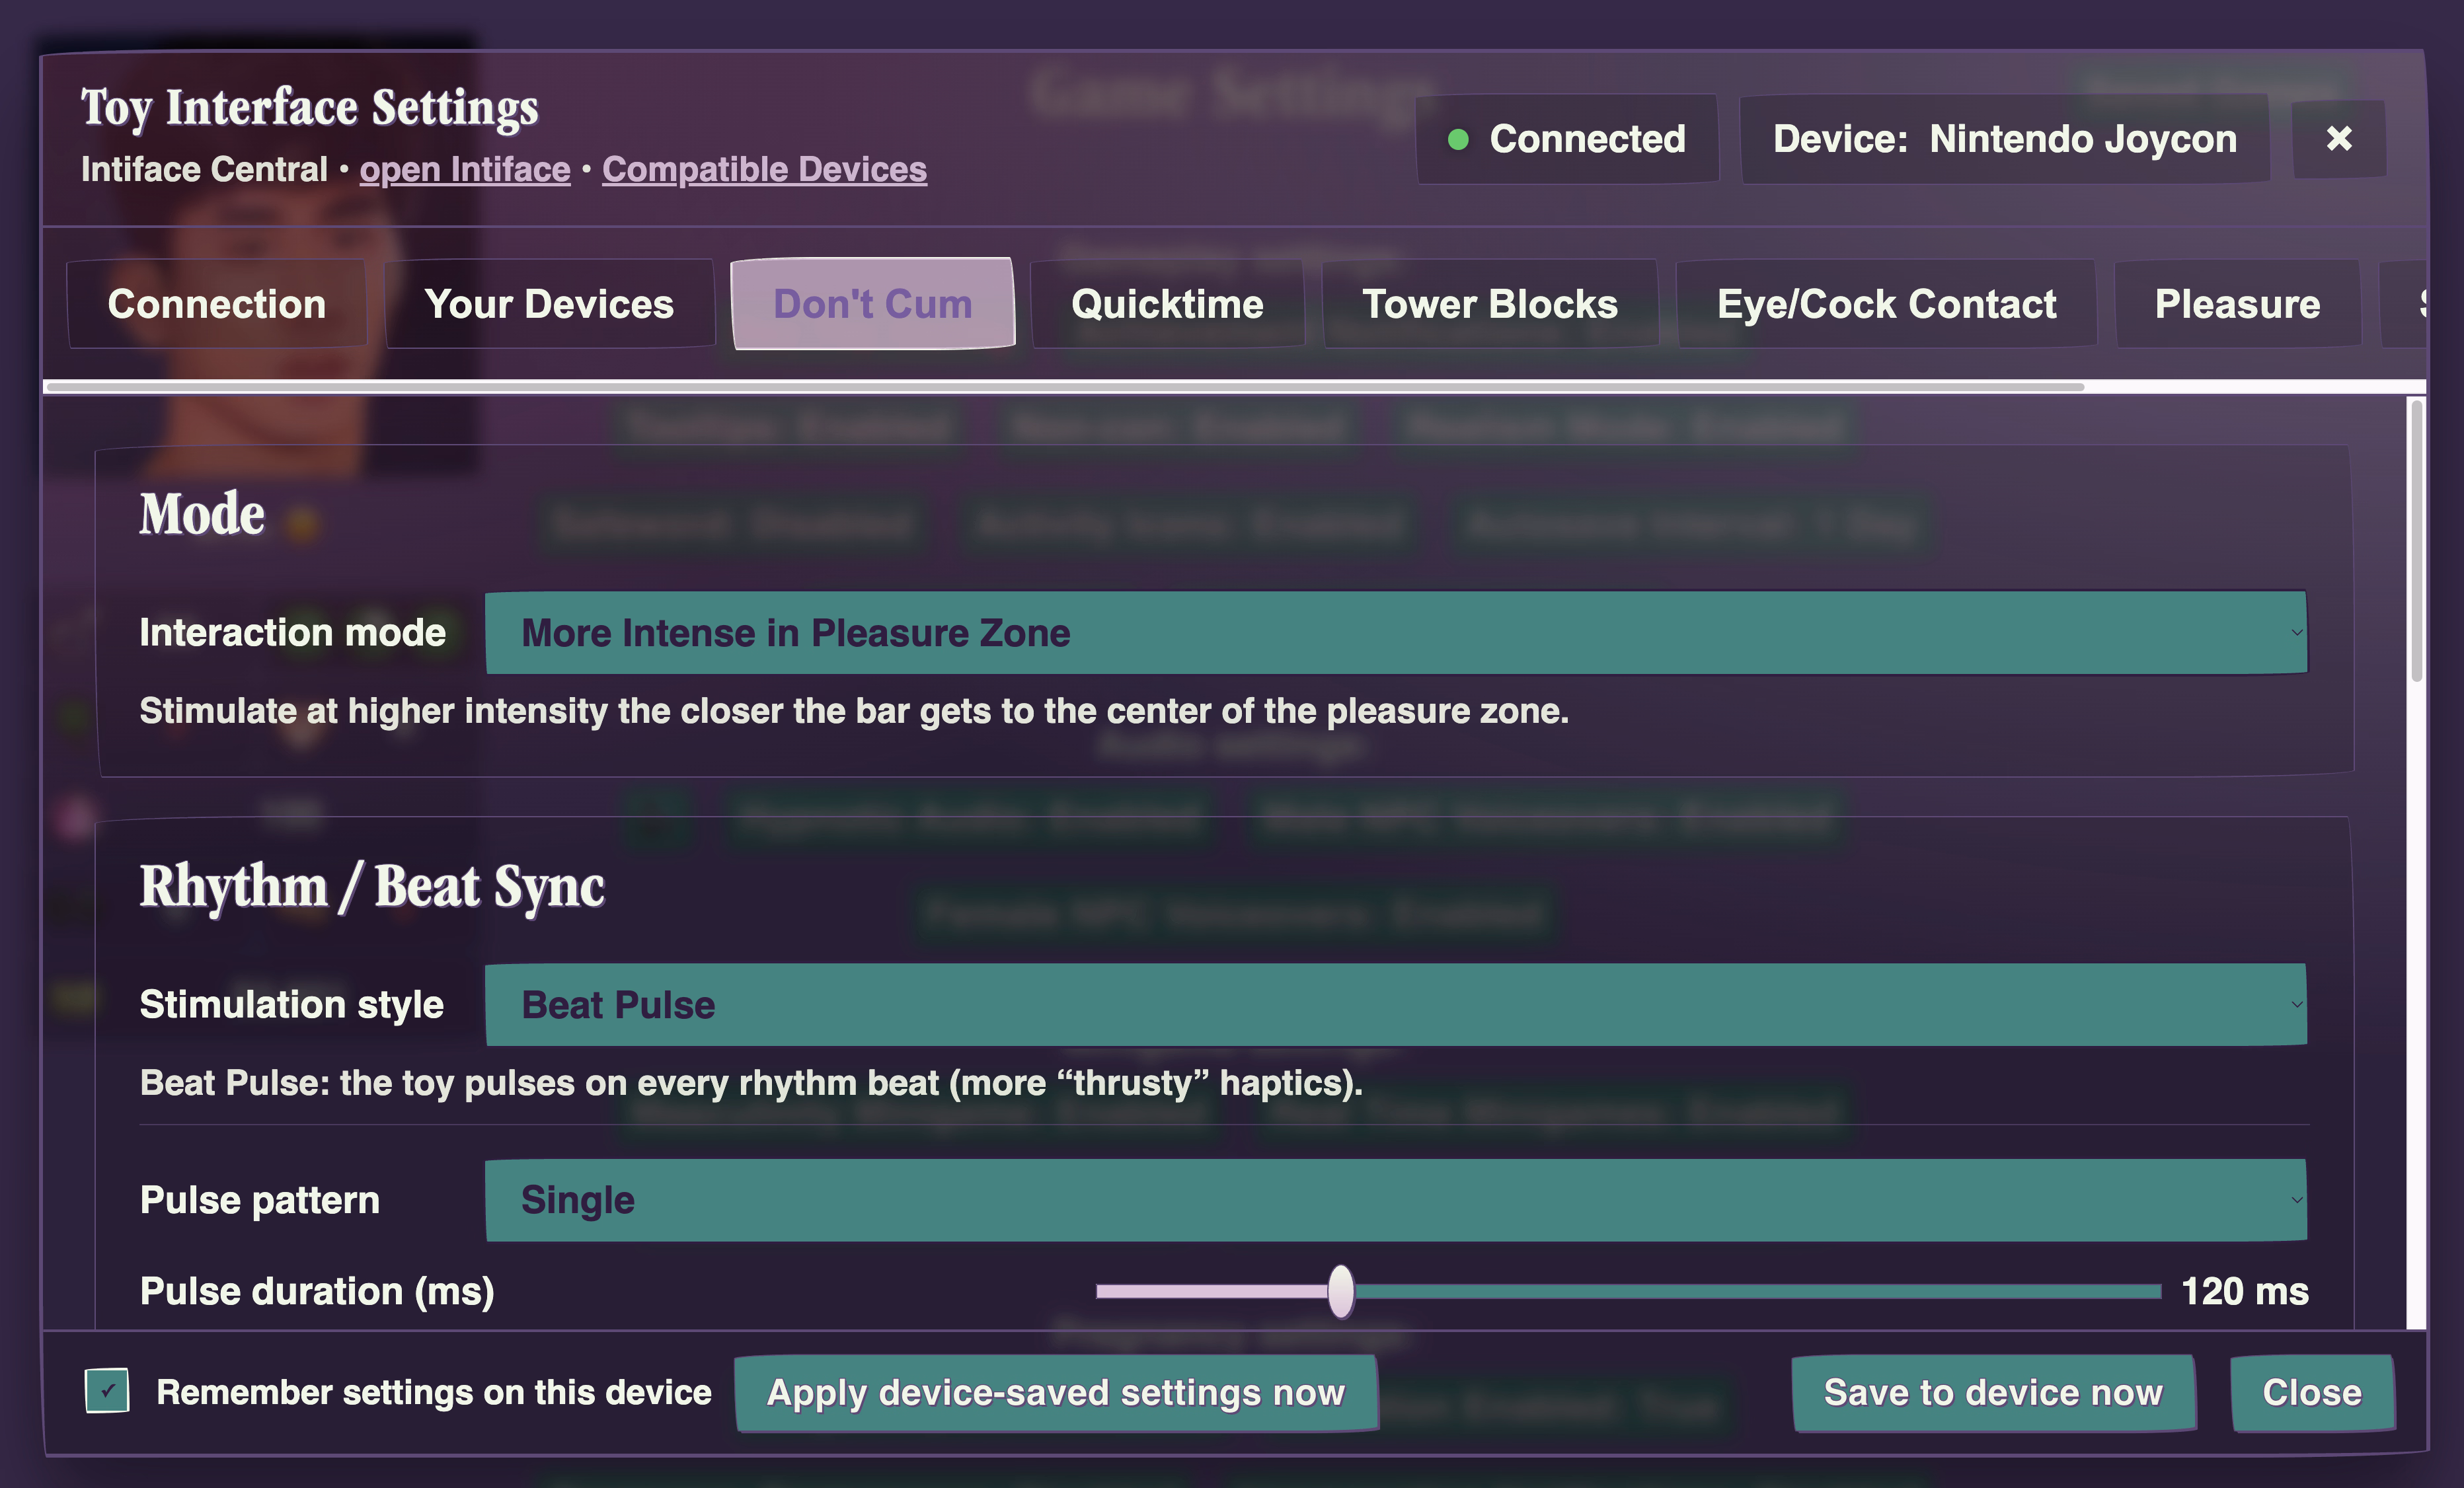Click the vertical scrollbar of settings panel

click(x=2416, y=540)
